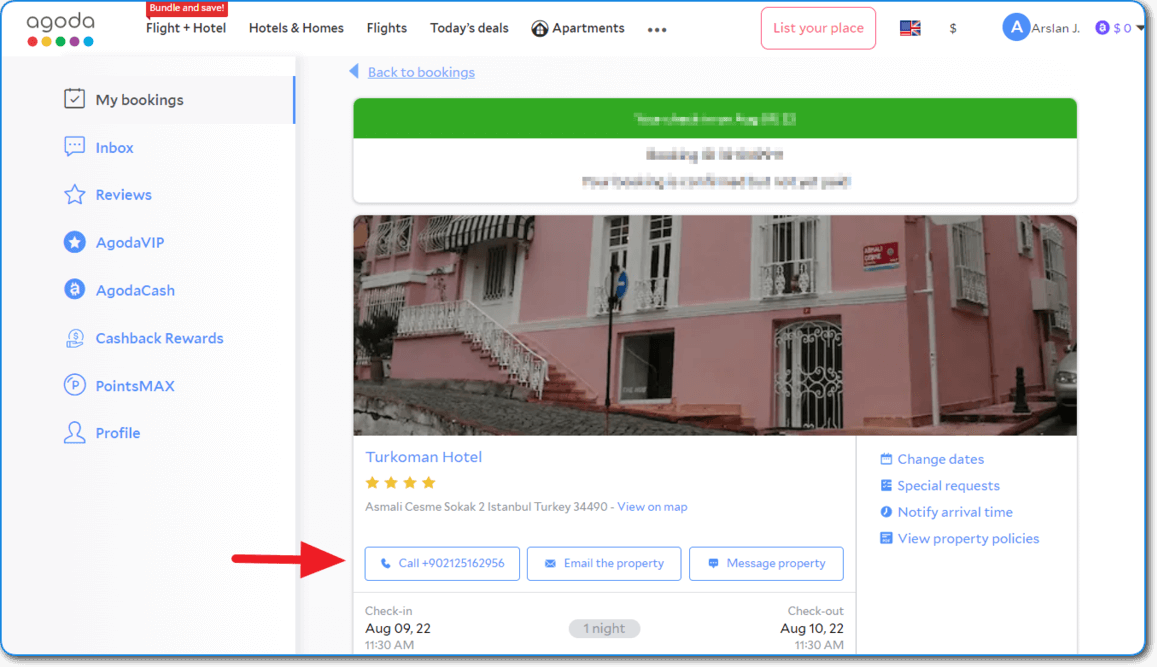The image size is (1157, 667).
Task: Open Today's deals menu item
Action: [x=469, y=28]
